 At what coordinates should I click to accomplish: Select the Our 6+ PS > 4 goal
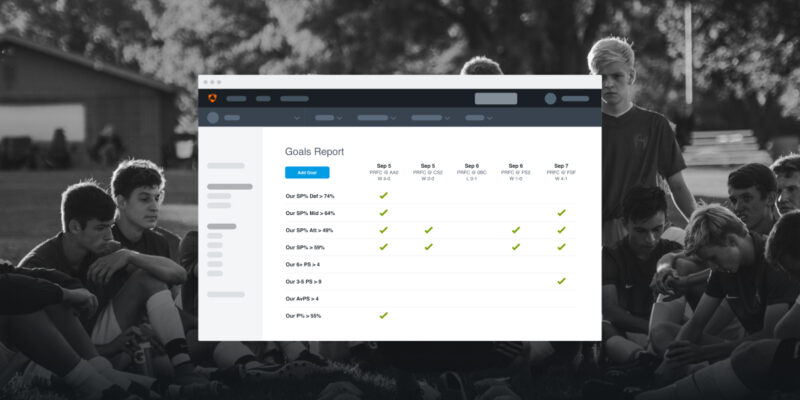(x=302, y=264)
